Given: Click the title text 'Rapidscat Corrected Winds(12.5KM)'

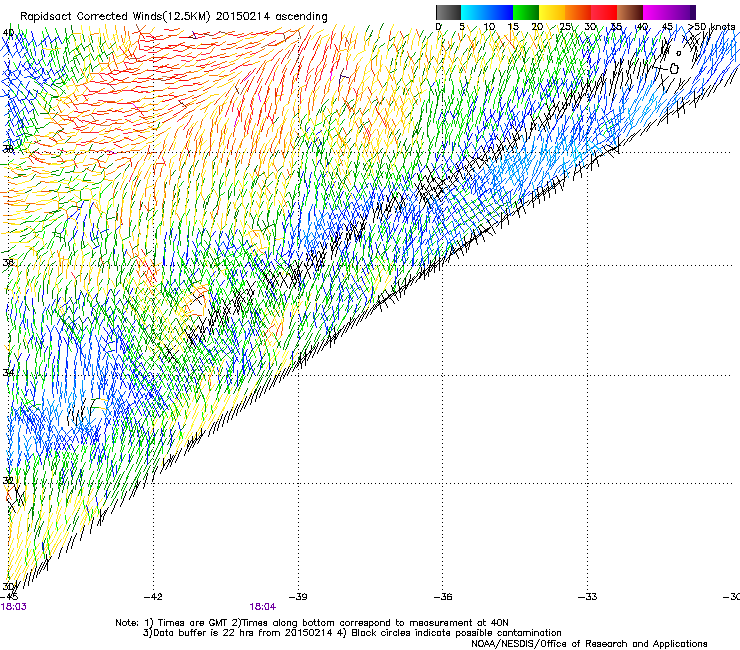Looking at the screenshot, I should (x=115, y=17).
